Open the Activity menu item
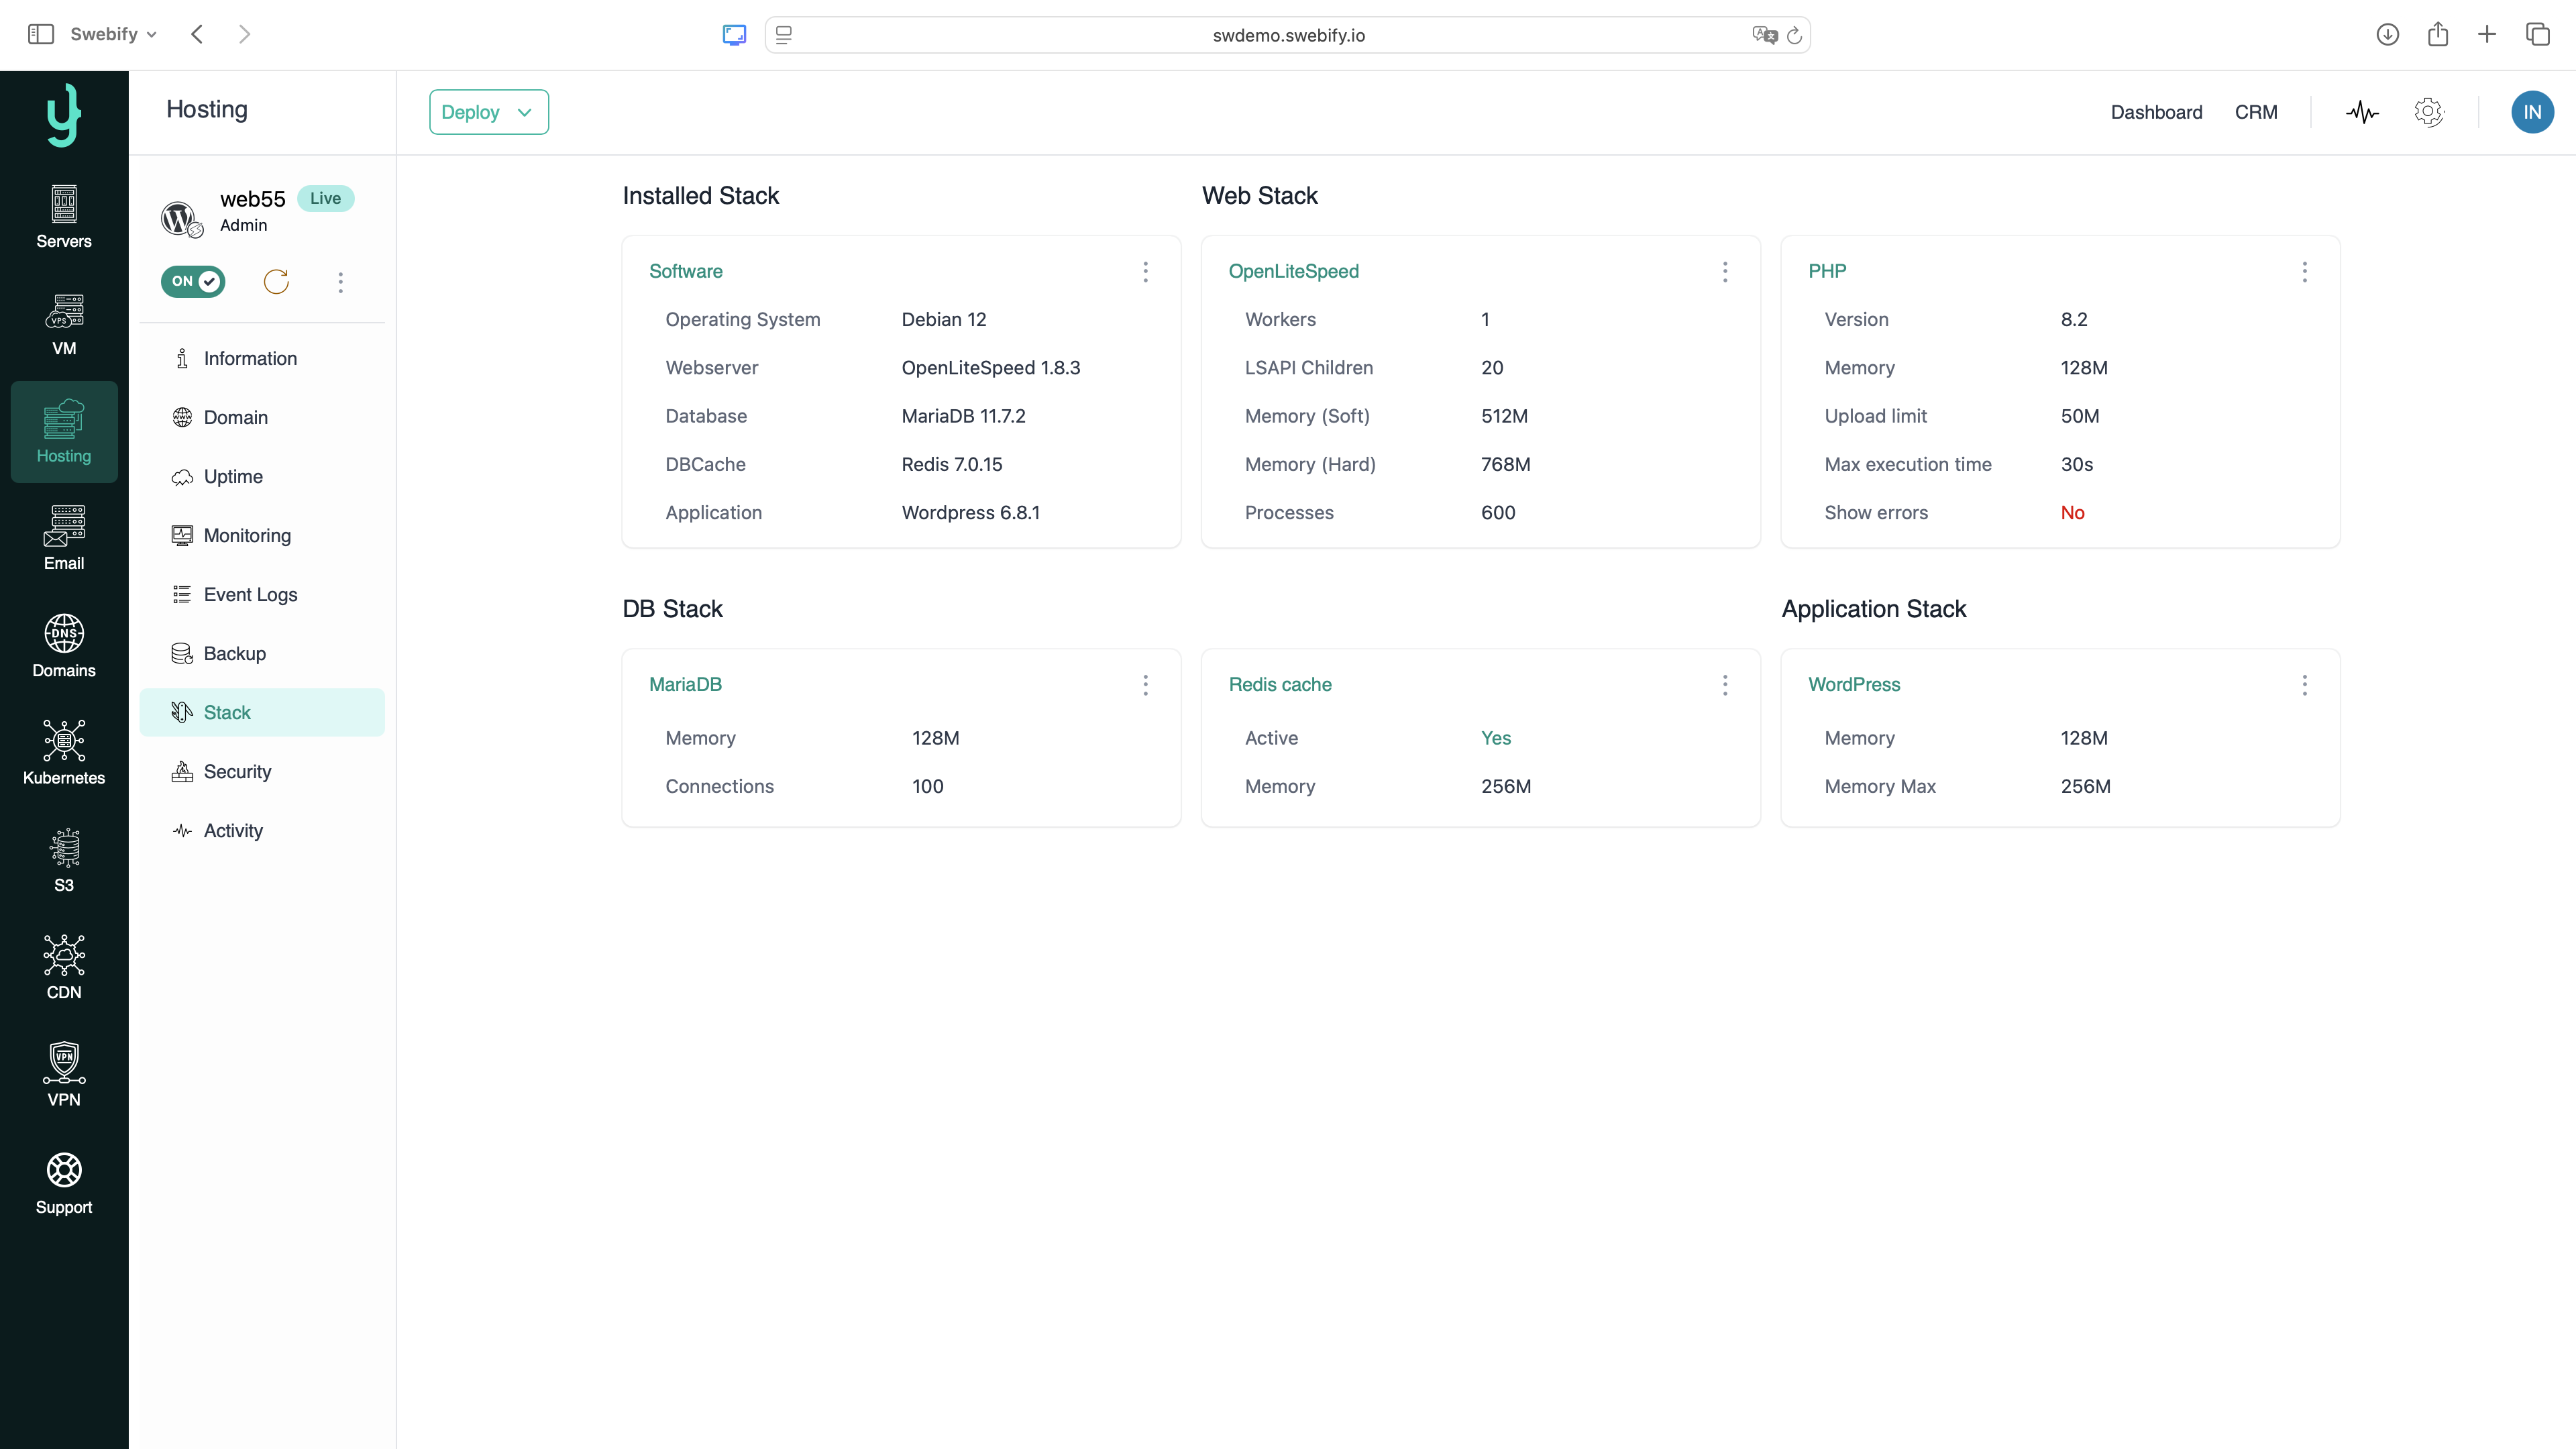Image resolution: width=2576 pixels, height=1449 pixels. [x=262, y=830]
